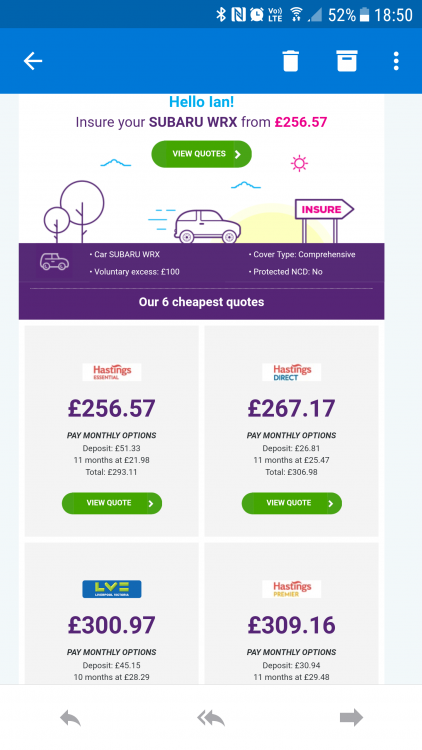This screenshot has width=422, height=750.
Task: Tap the Hastings Essential logo
Action: point(112,372)
